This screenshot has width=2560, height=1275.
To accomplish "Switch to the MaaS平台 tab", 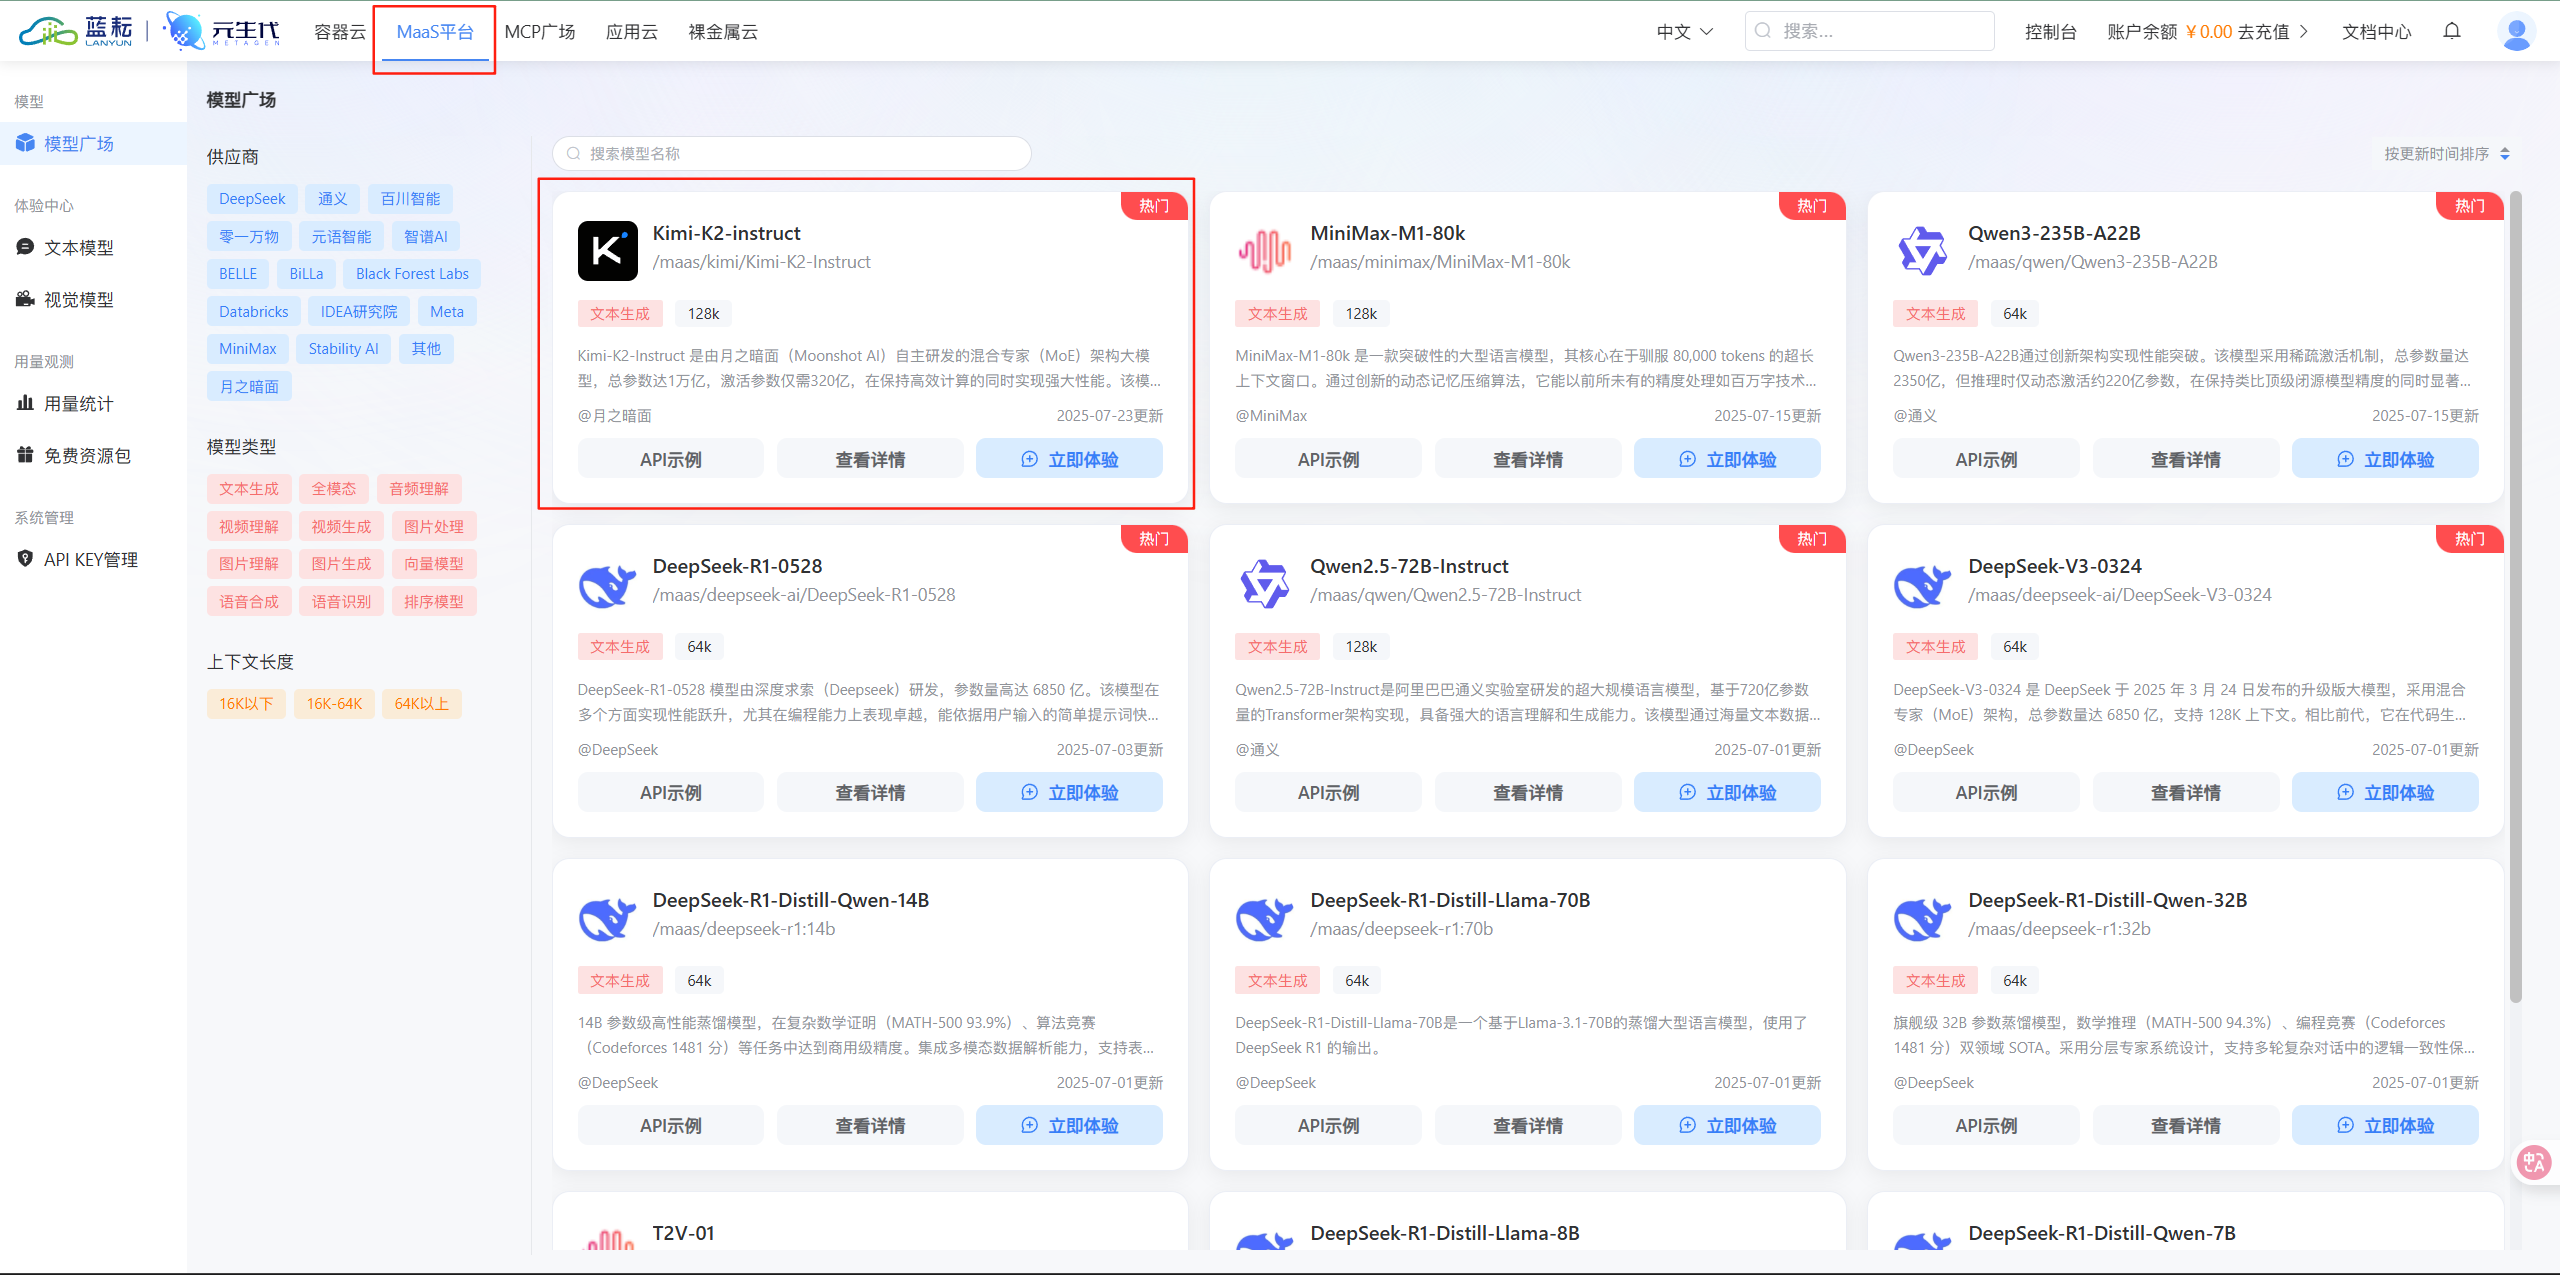I will pos(435,31).
